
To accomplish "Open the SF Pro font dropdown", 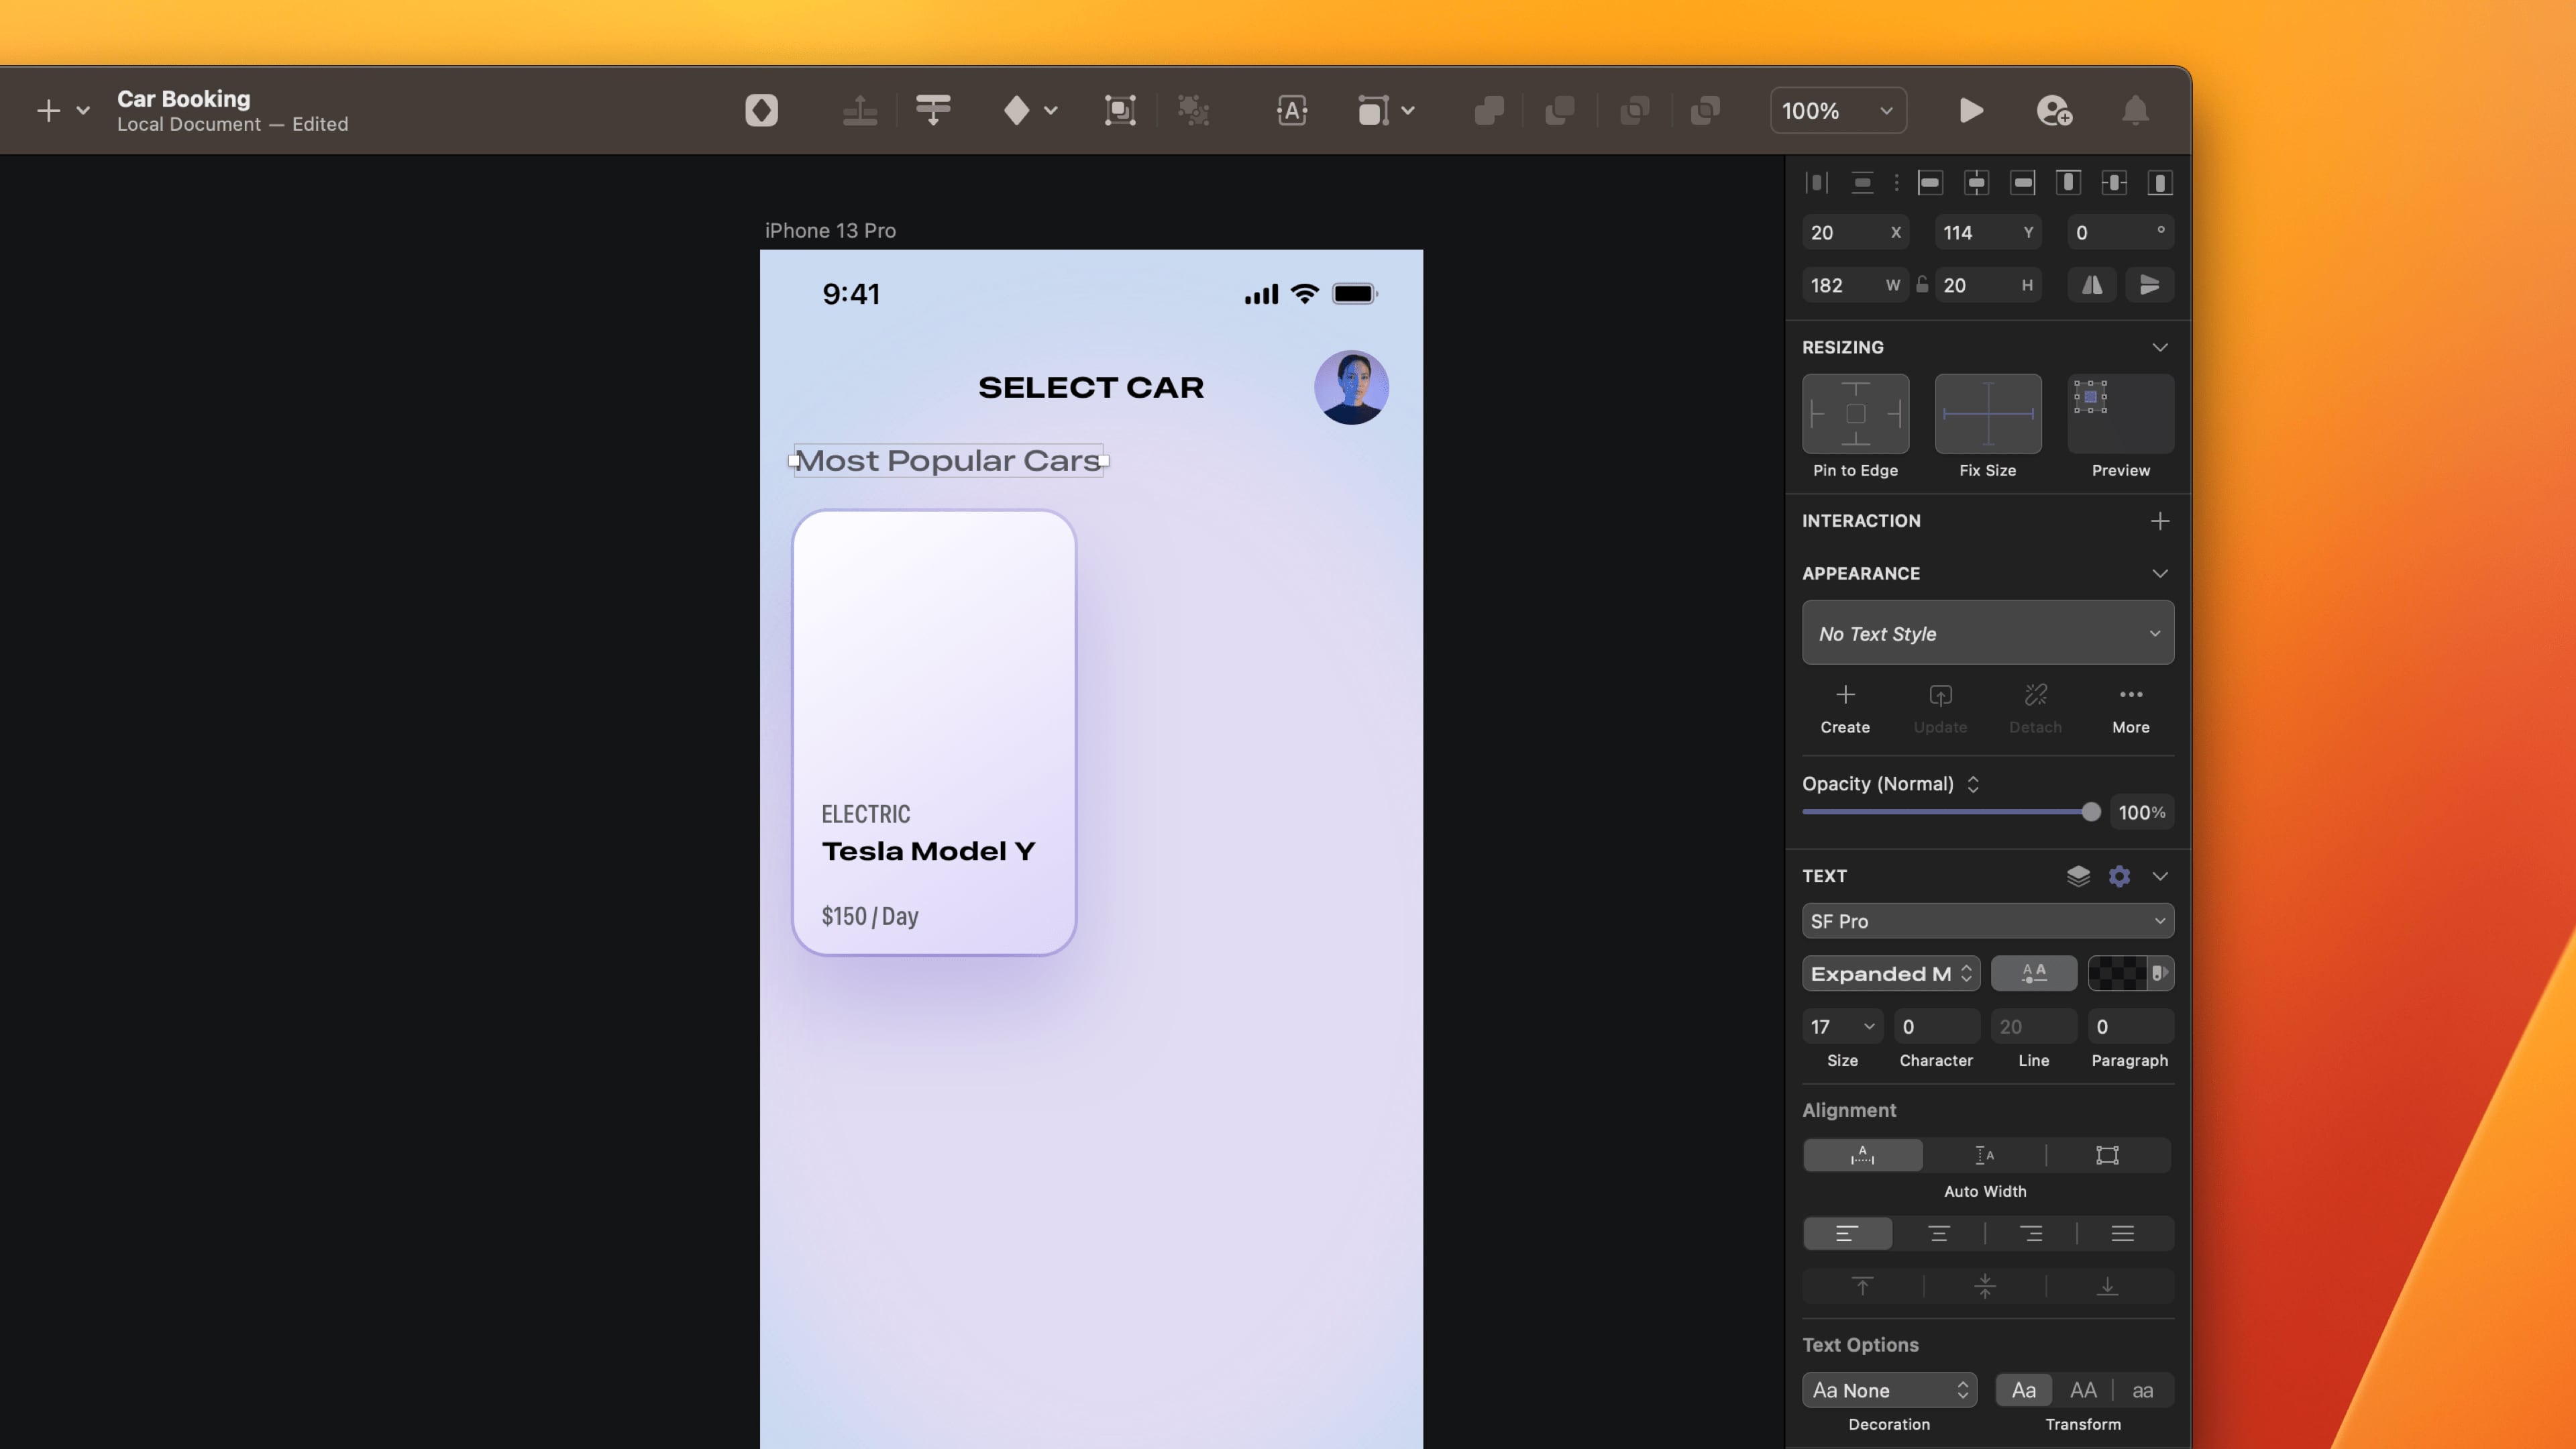I will point(1987,921).
